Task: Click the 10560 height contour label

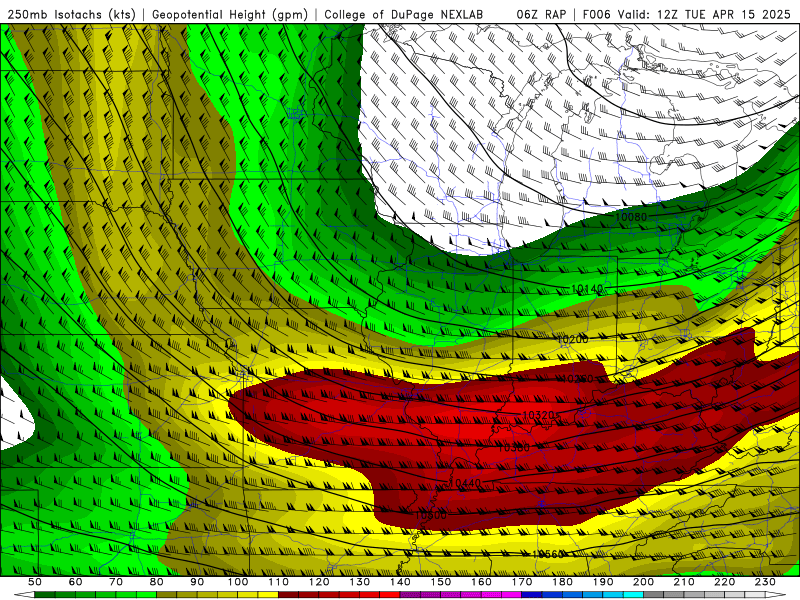Action: (547, 554)
